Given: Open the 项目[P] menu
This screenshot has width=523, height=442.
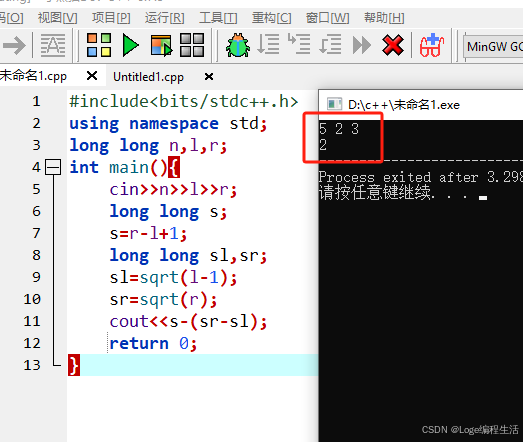Looking at the screenshot, I should (111, 18).
